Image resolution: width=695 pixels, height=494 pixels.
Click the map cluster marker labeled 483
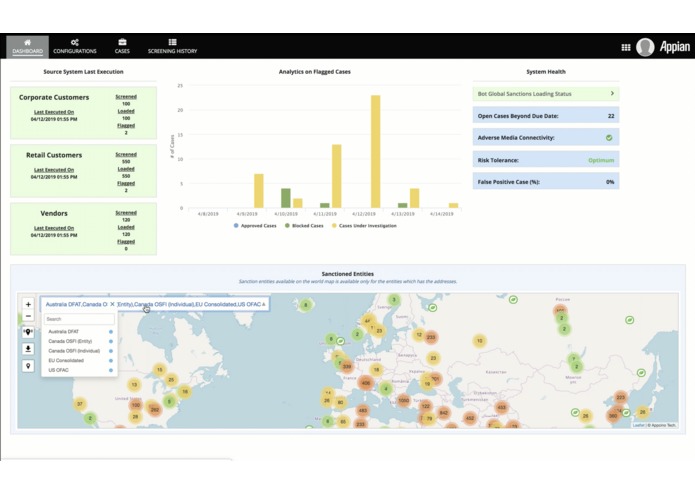(363, 411)
